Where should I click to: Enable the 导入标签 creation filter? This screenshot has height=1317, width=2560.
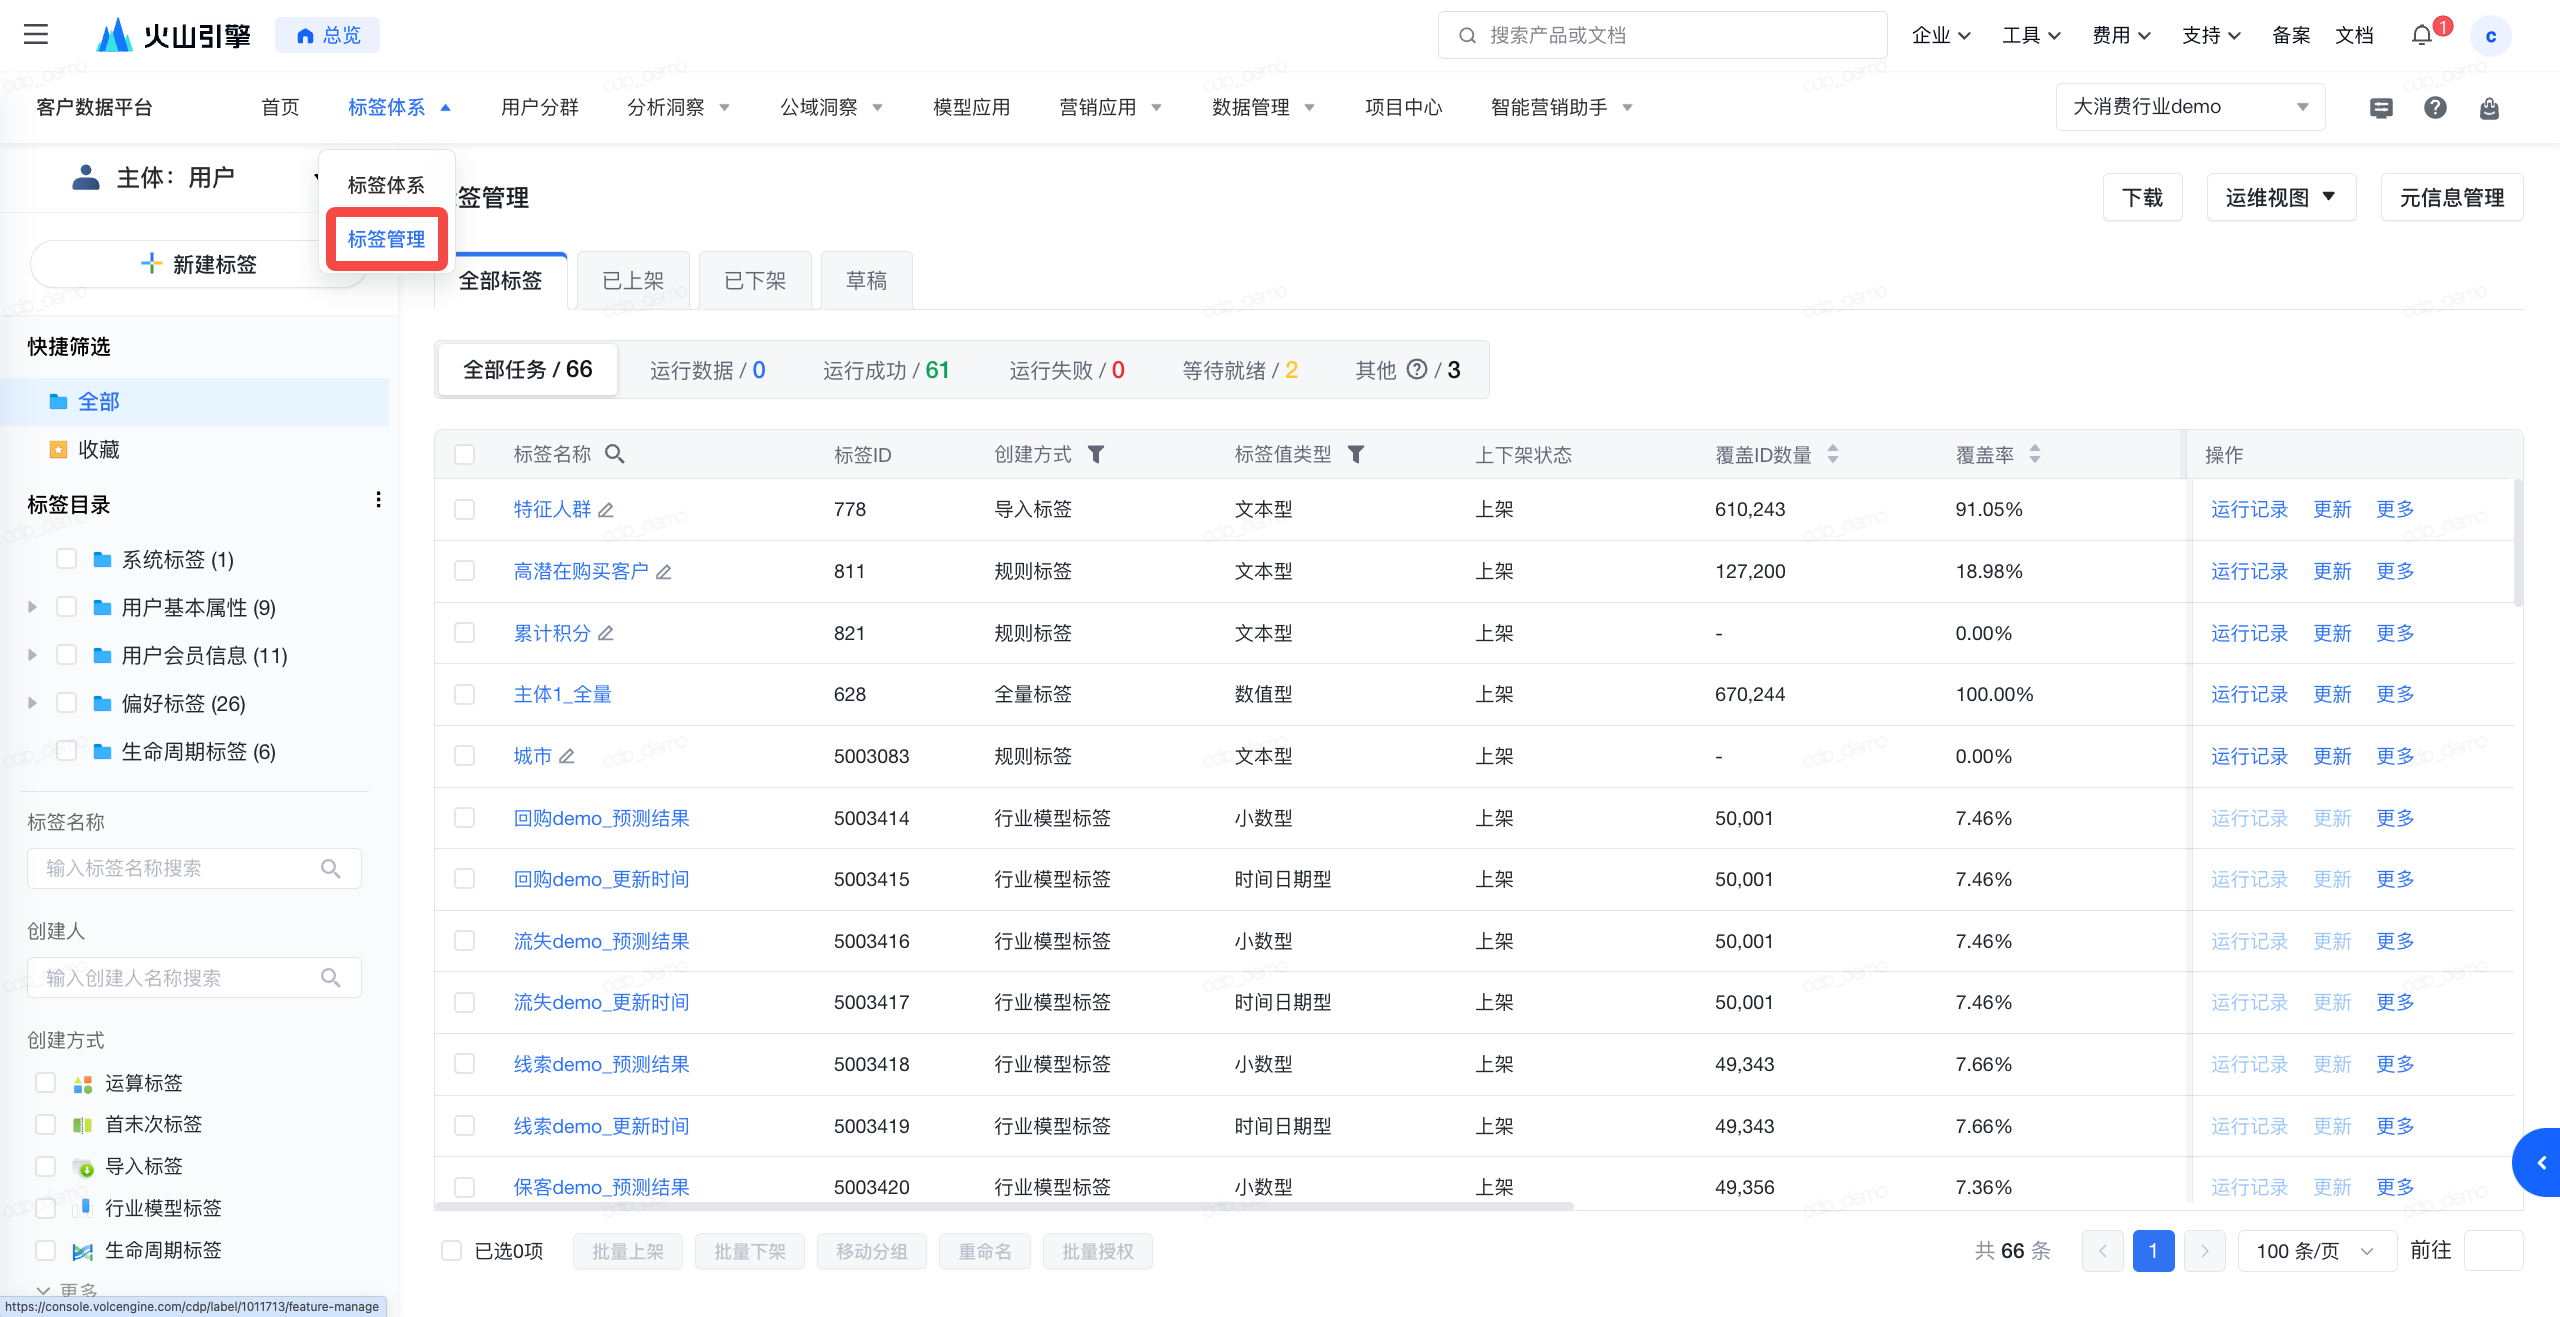click(45, 1166)
